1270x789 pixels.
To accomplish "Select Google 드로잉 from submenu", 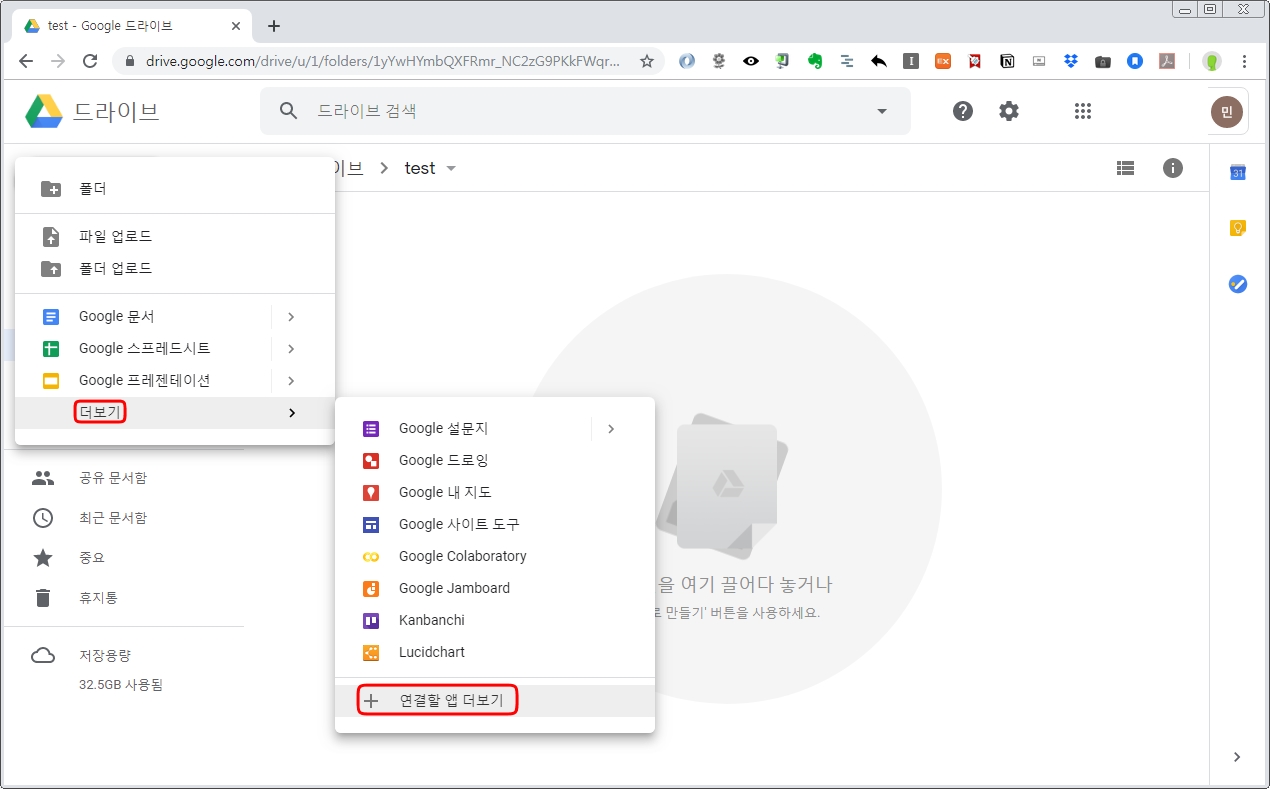I will [x=495, y=461].
